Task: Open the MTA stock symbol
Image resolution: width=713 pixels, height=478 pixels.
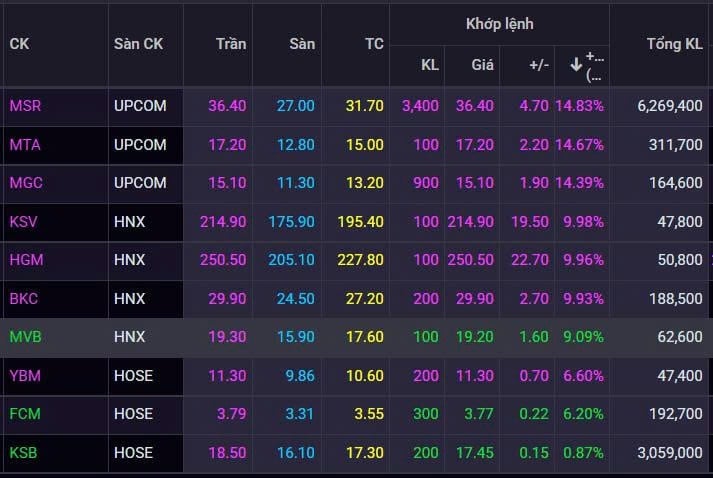Action: point(25,145)
